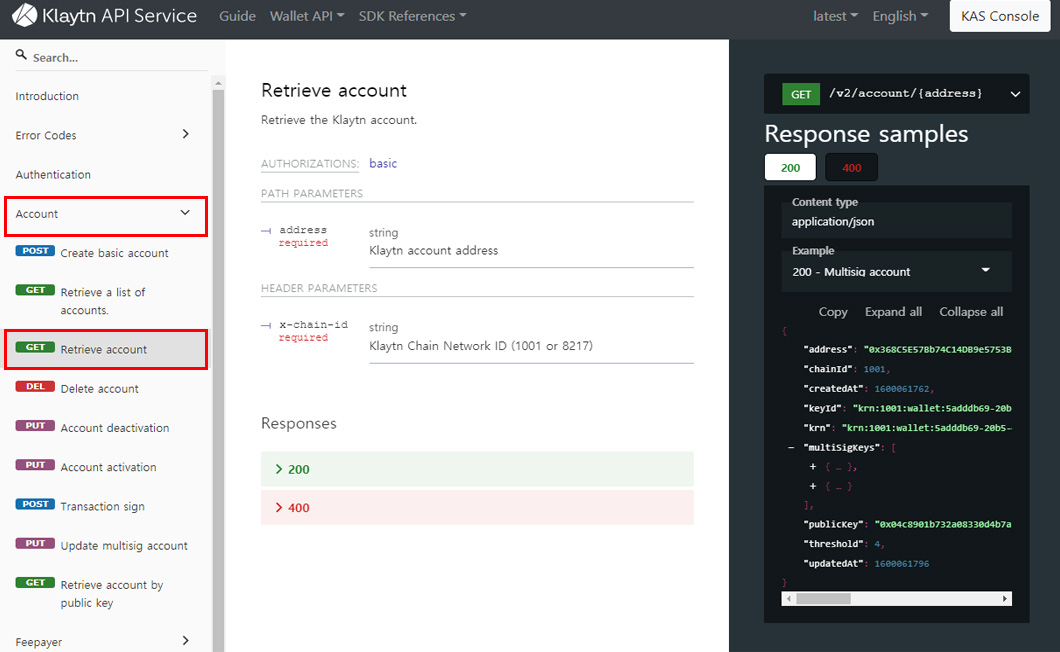The image size is (1060, 652).
Task: Click the green GET badge in endpoint bar
Action: click(x=800, y=94)
